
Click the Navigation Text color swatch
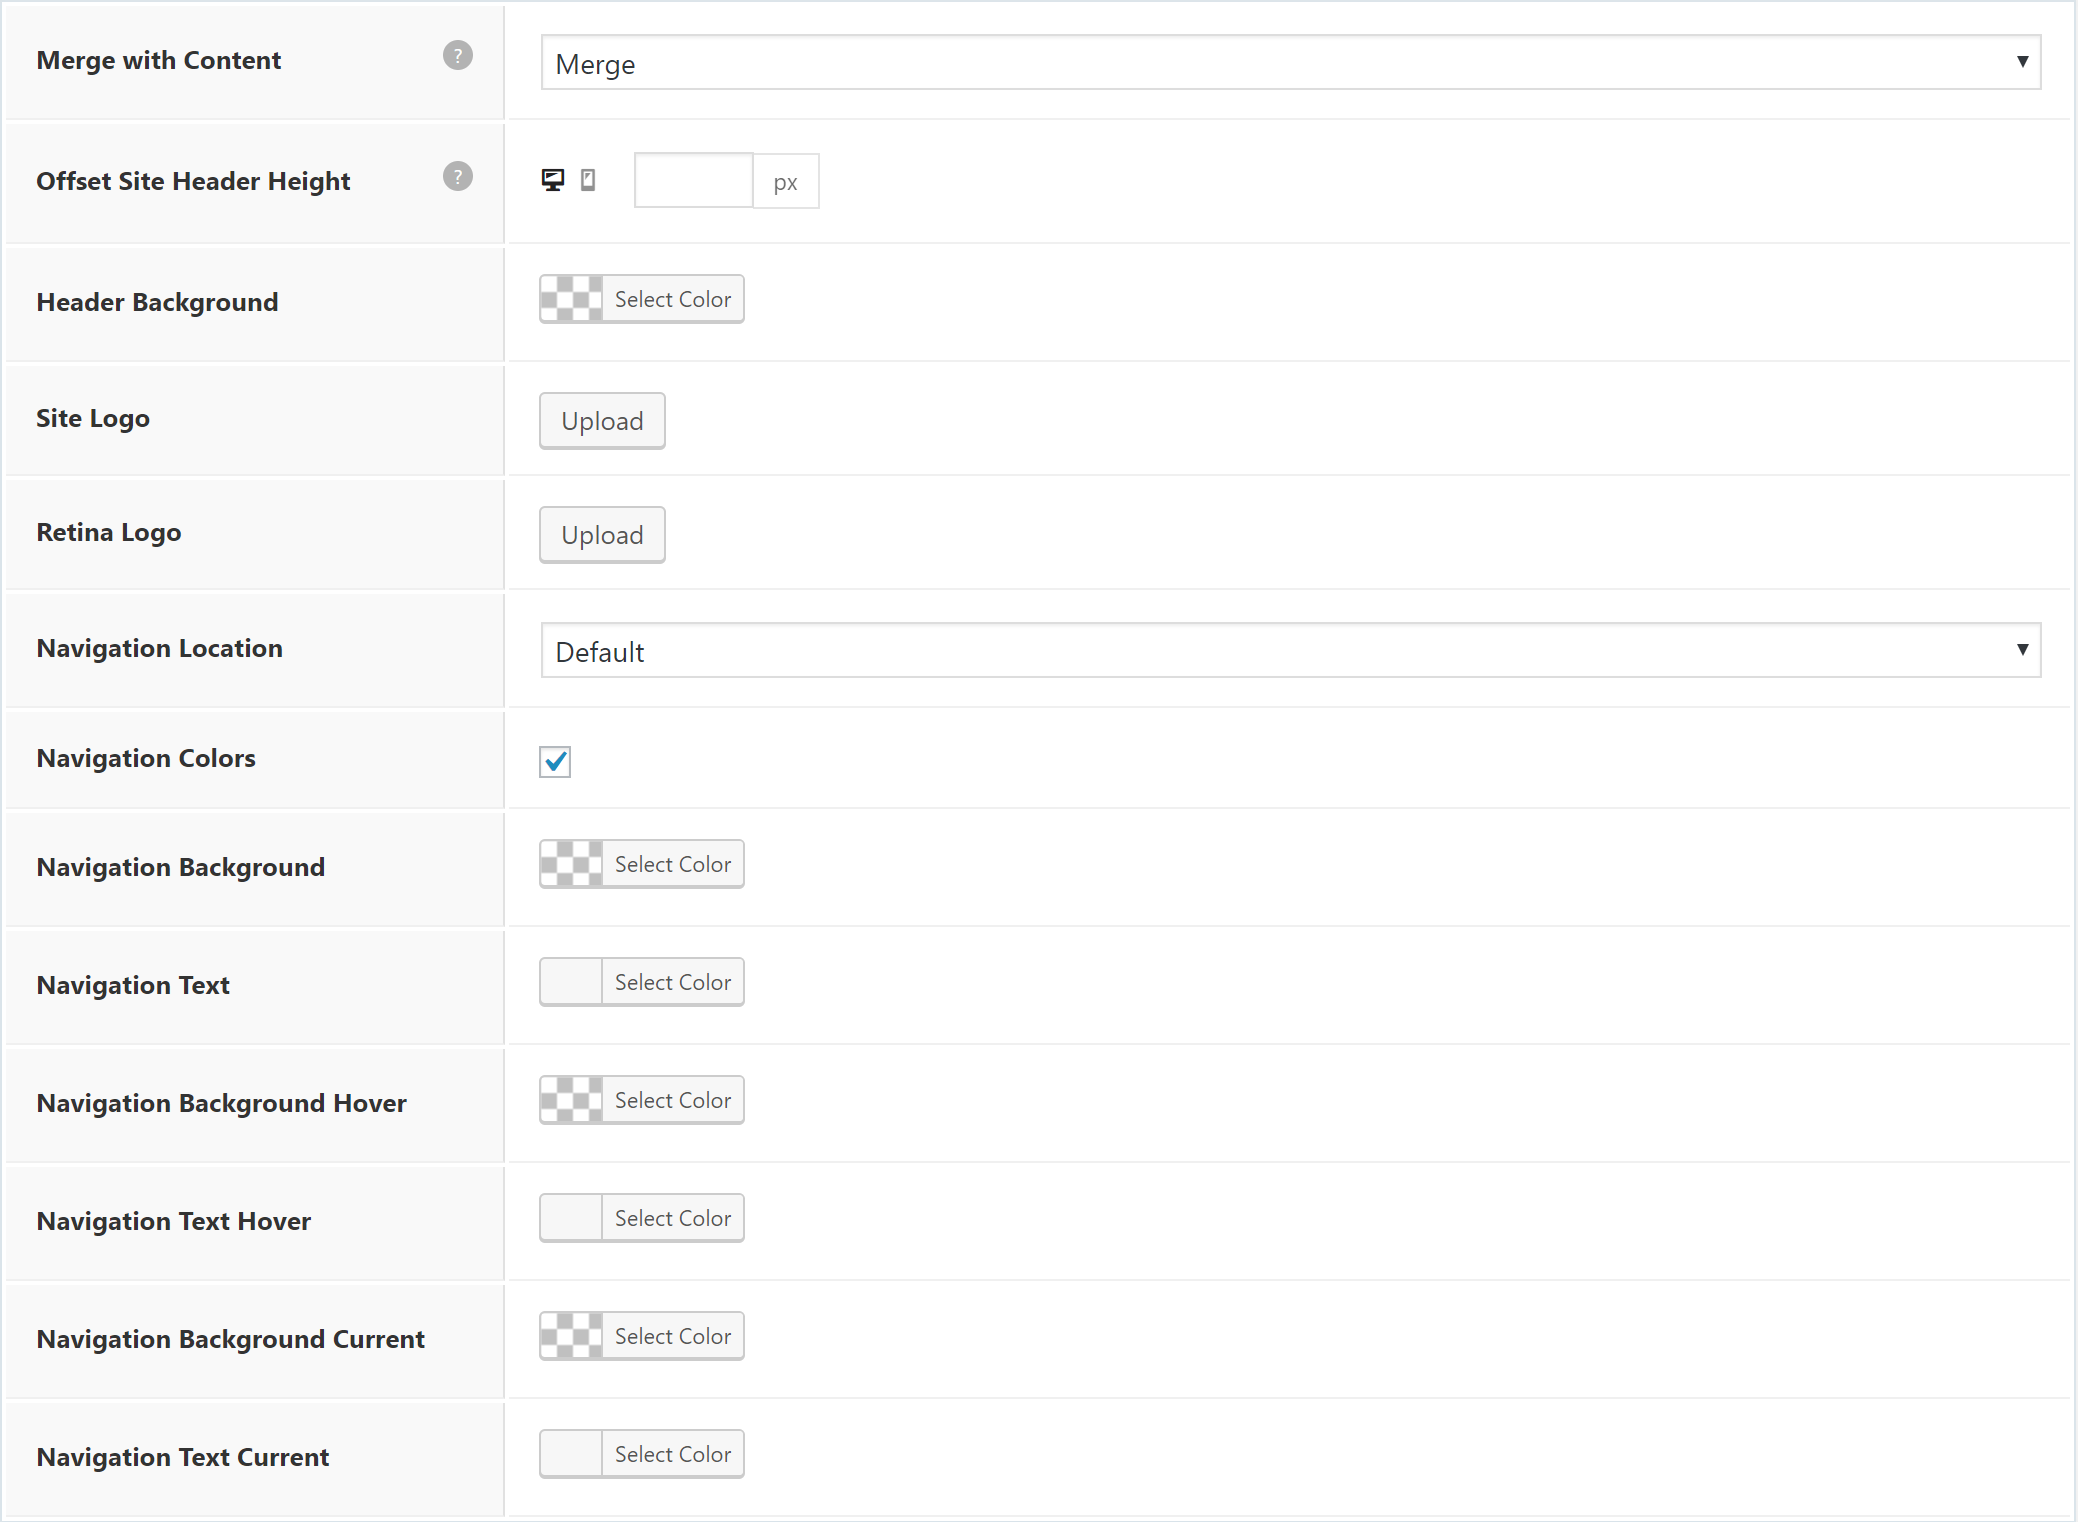tap(571, 982)
